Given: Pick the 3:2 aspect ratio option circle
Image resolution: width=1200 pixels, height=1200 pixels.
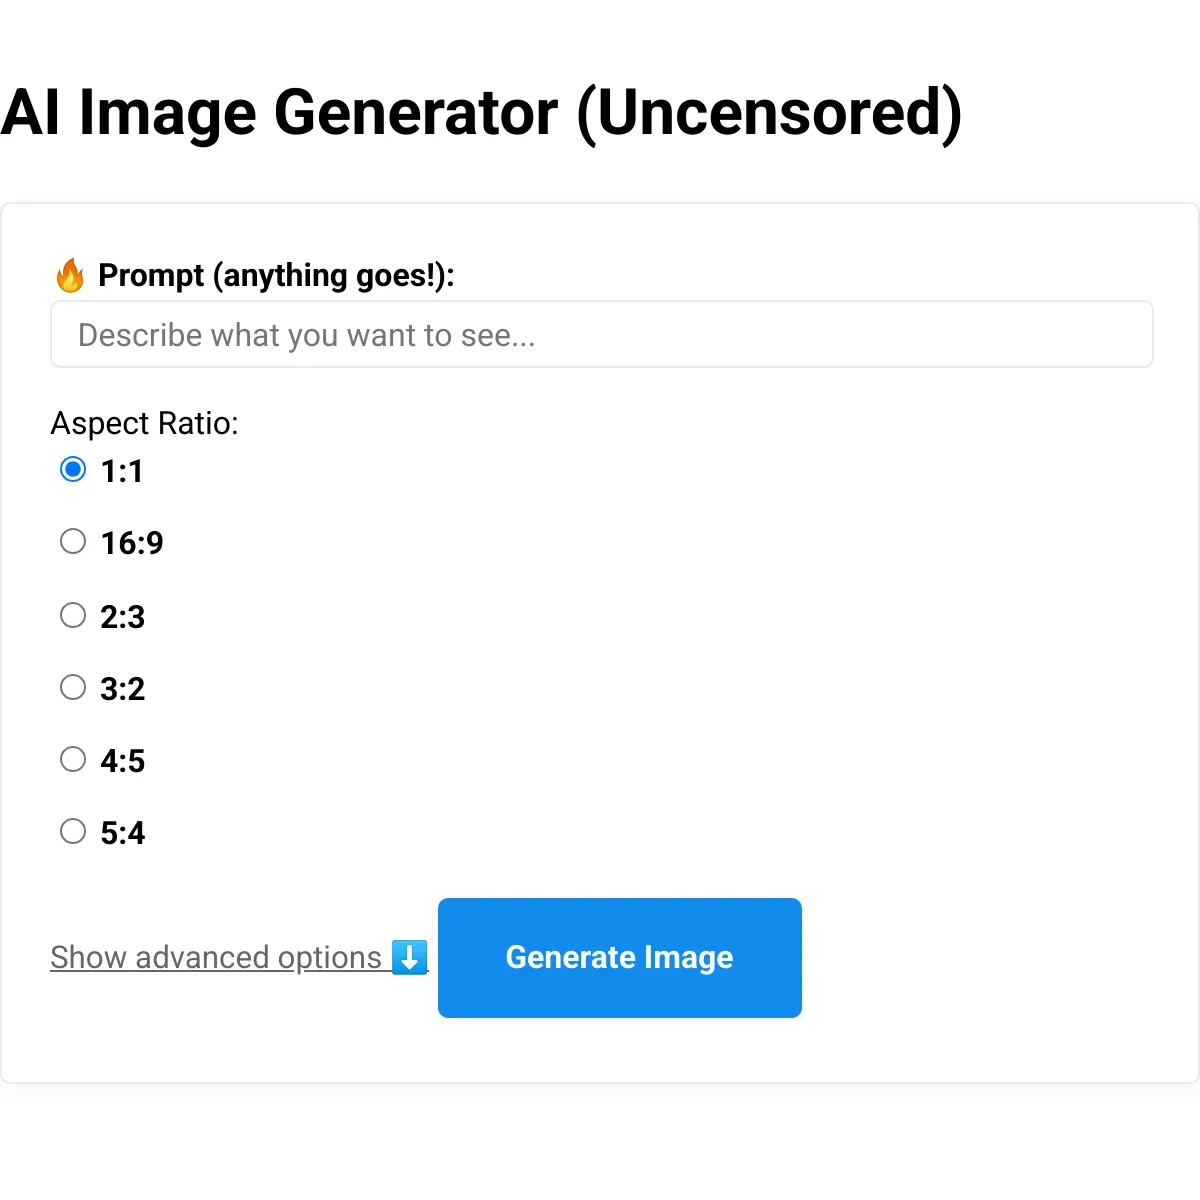Looking at the screenshot, I should point(73,687).
